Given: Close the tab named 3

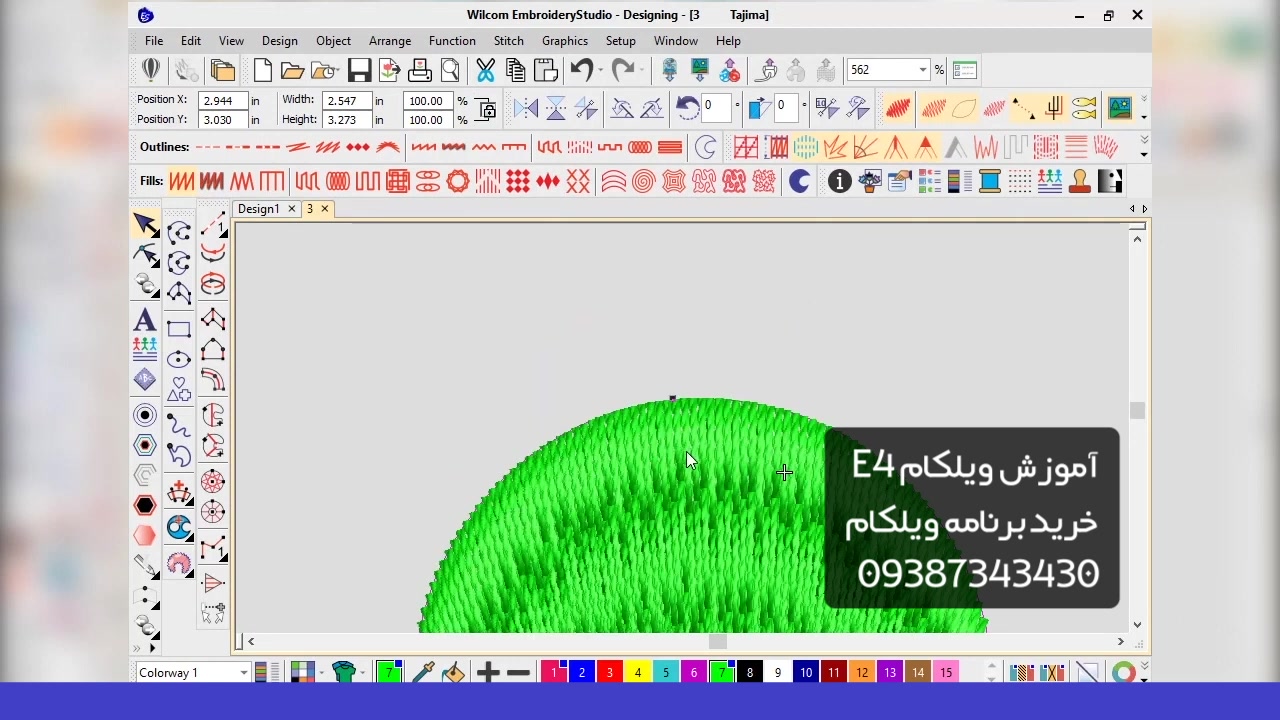Looking at the screenshot, I should pyautogui.click(x=325, y=209).
